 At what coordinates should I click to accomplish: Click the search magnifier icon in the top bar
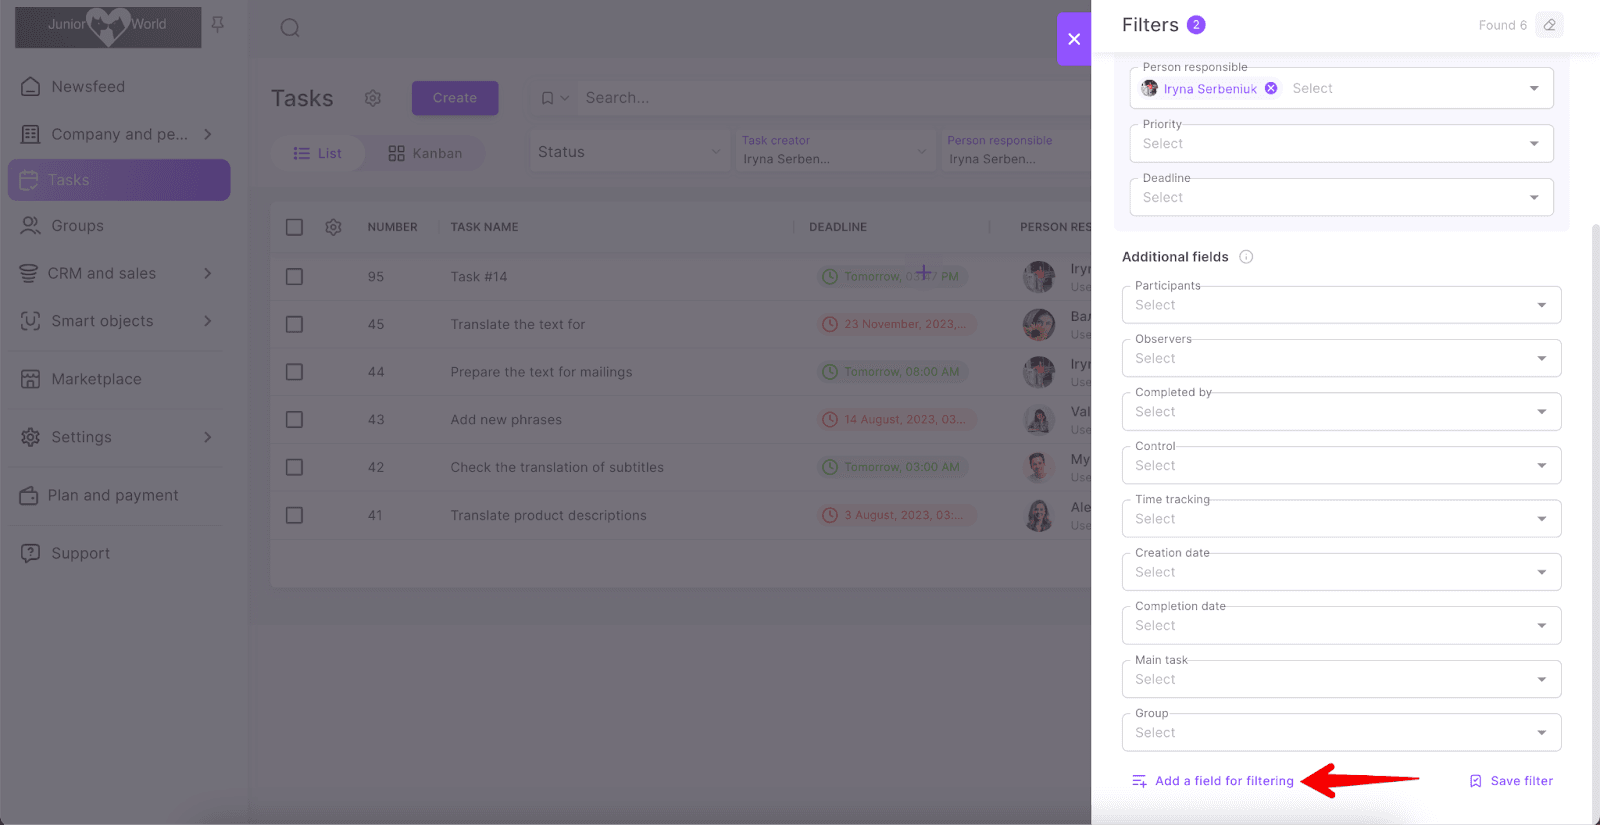click(290, 28)
